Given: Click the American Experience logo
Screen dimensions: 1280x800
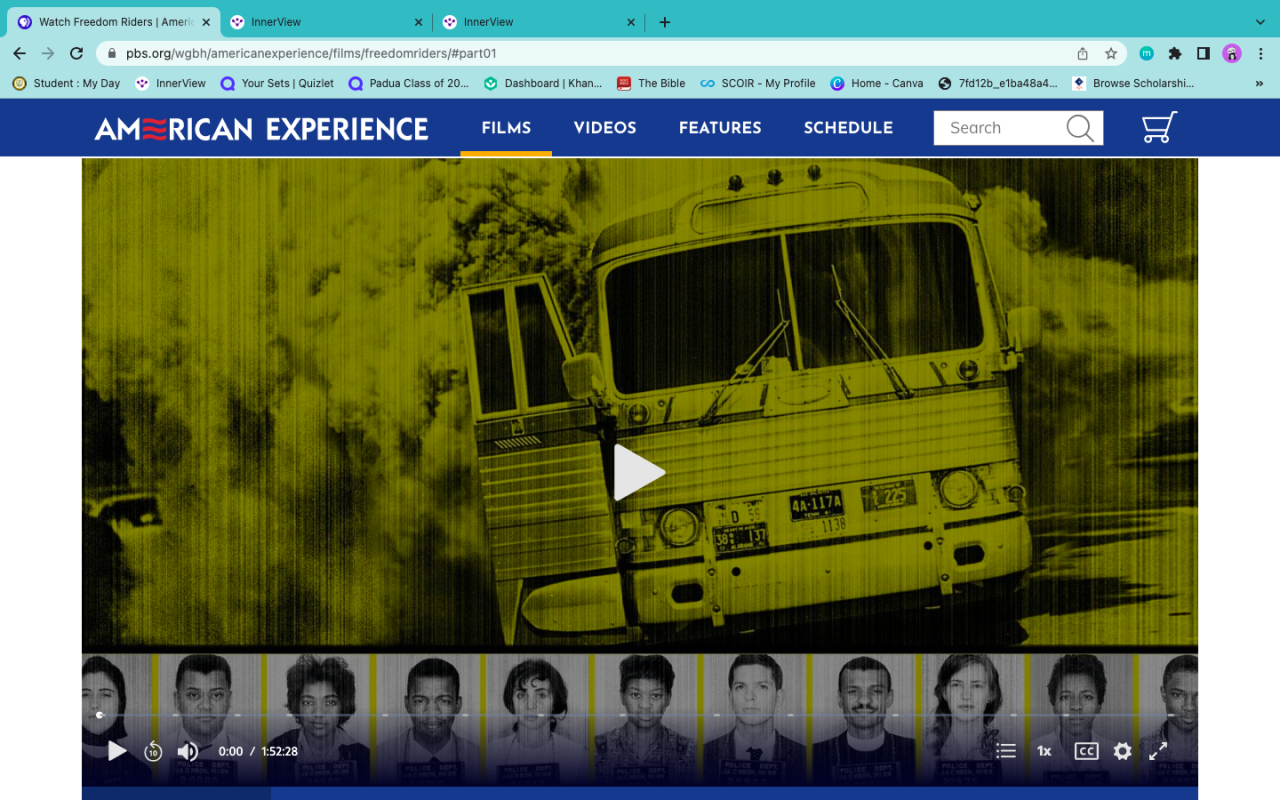Looking at the screenshot, I should (262, 128).
